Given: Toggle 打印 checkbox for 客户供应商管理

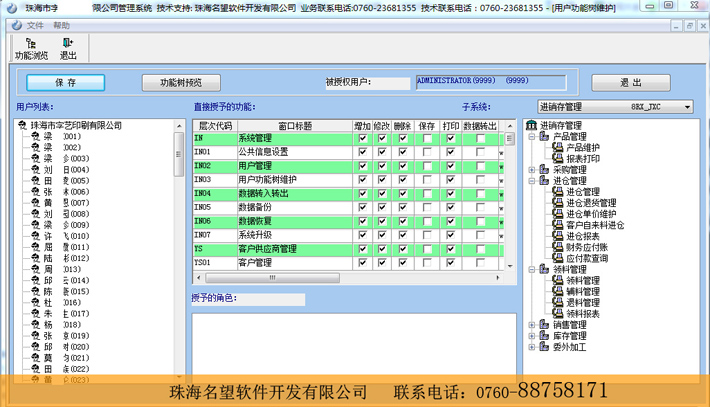Looking at the screenshot, I should [x=450, y=249].
